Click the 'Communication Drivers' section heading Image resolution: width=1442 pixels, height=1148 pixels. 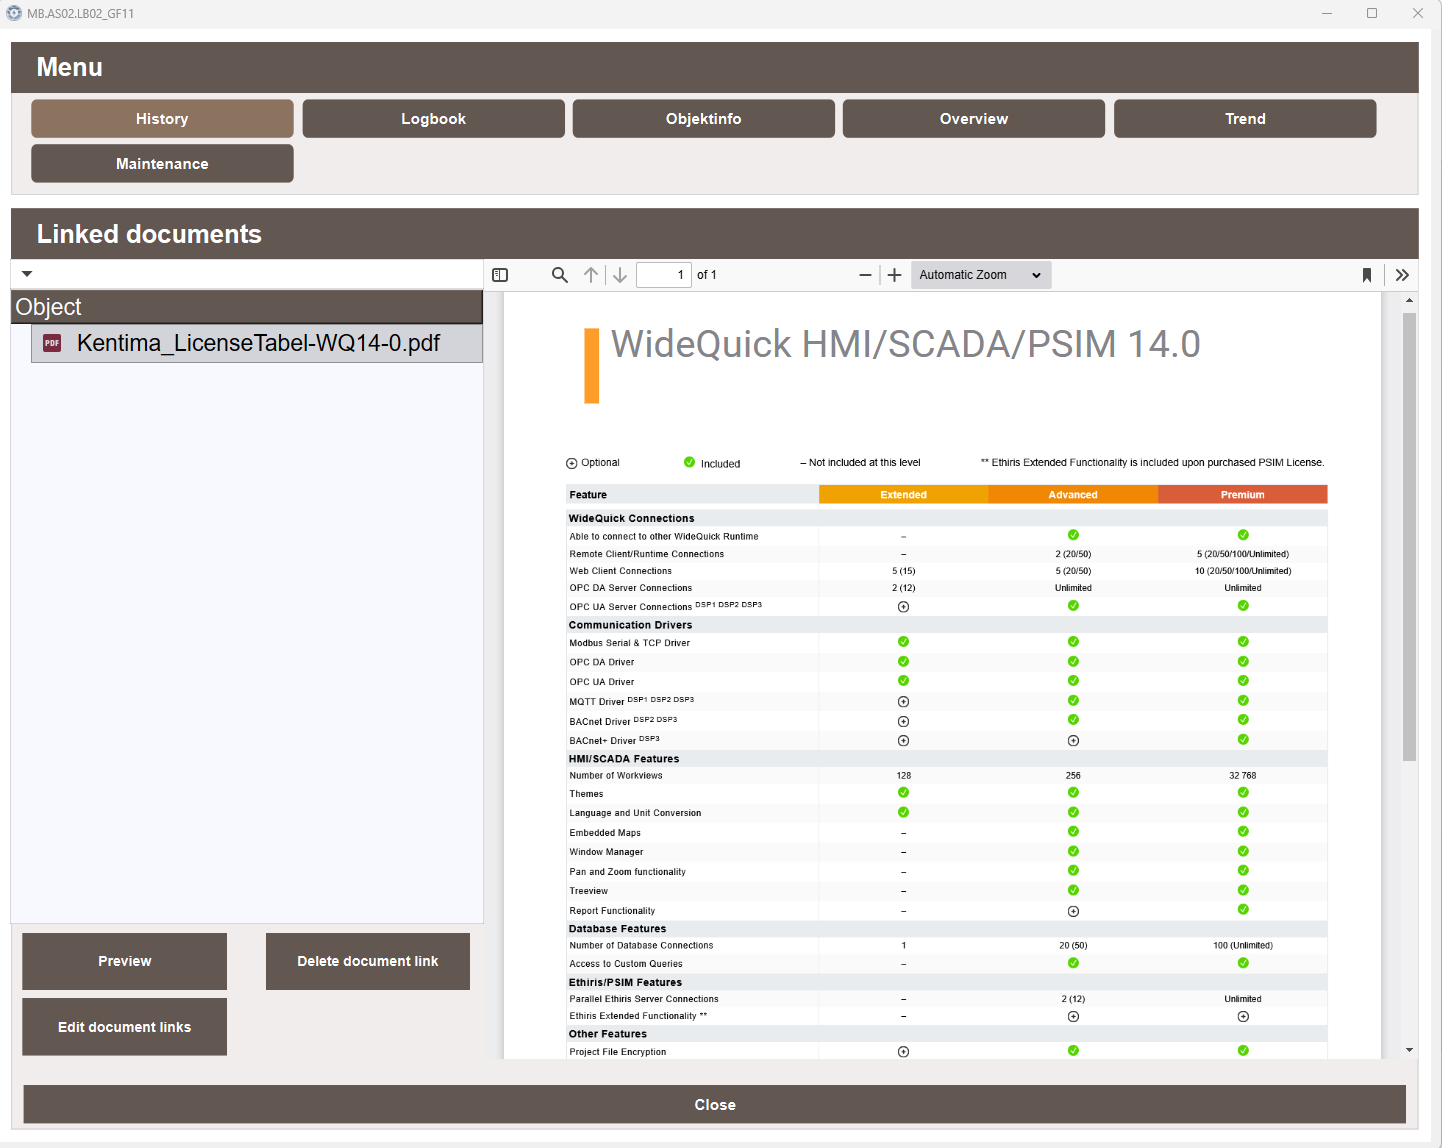click(630, 625)
